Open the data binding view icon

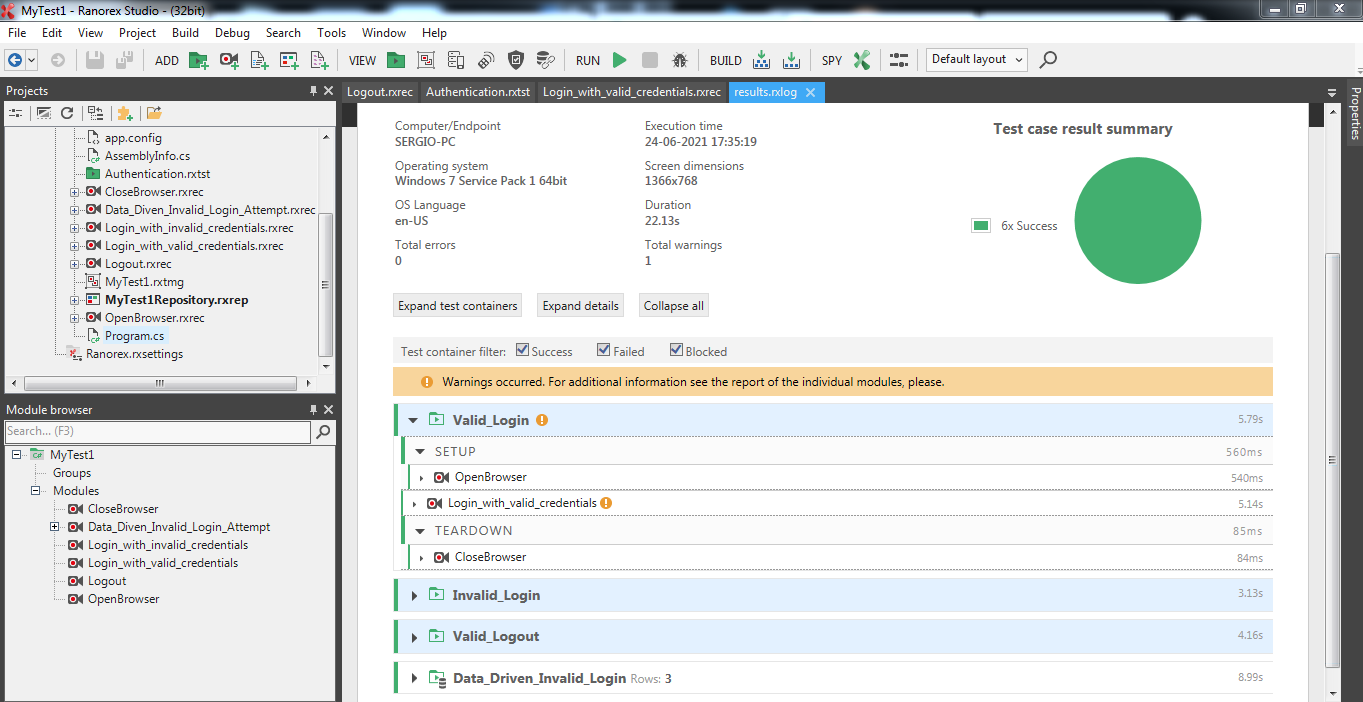point(545,60)
